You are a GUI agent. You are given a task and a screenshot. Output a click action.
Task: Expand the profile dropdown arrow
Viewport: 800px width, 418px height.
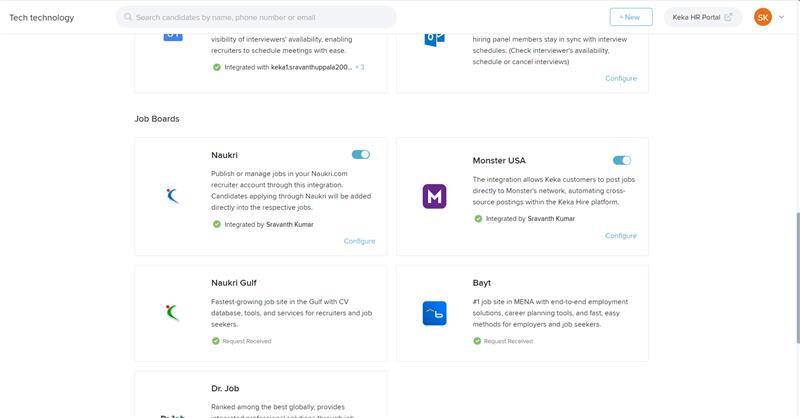pos(780,17)
